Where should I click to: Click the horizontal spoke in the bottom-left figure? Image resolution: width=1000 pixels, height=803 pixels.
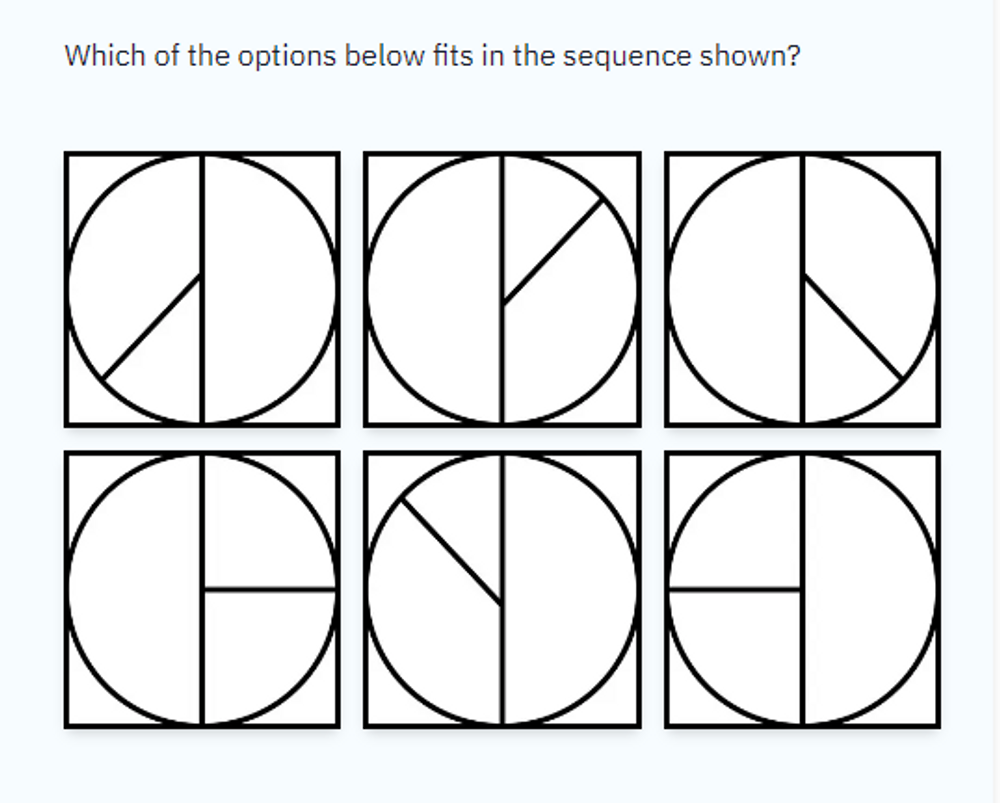(269, 590)
